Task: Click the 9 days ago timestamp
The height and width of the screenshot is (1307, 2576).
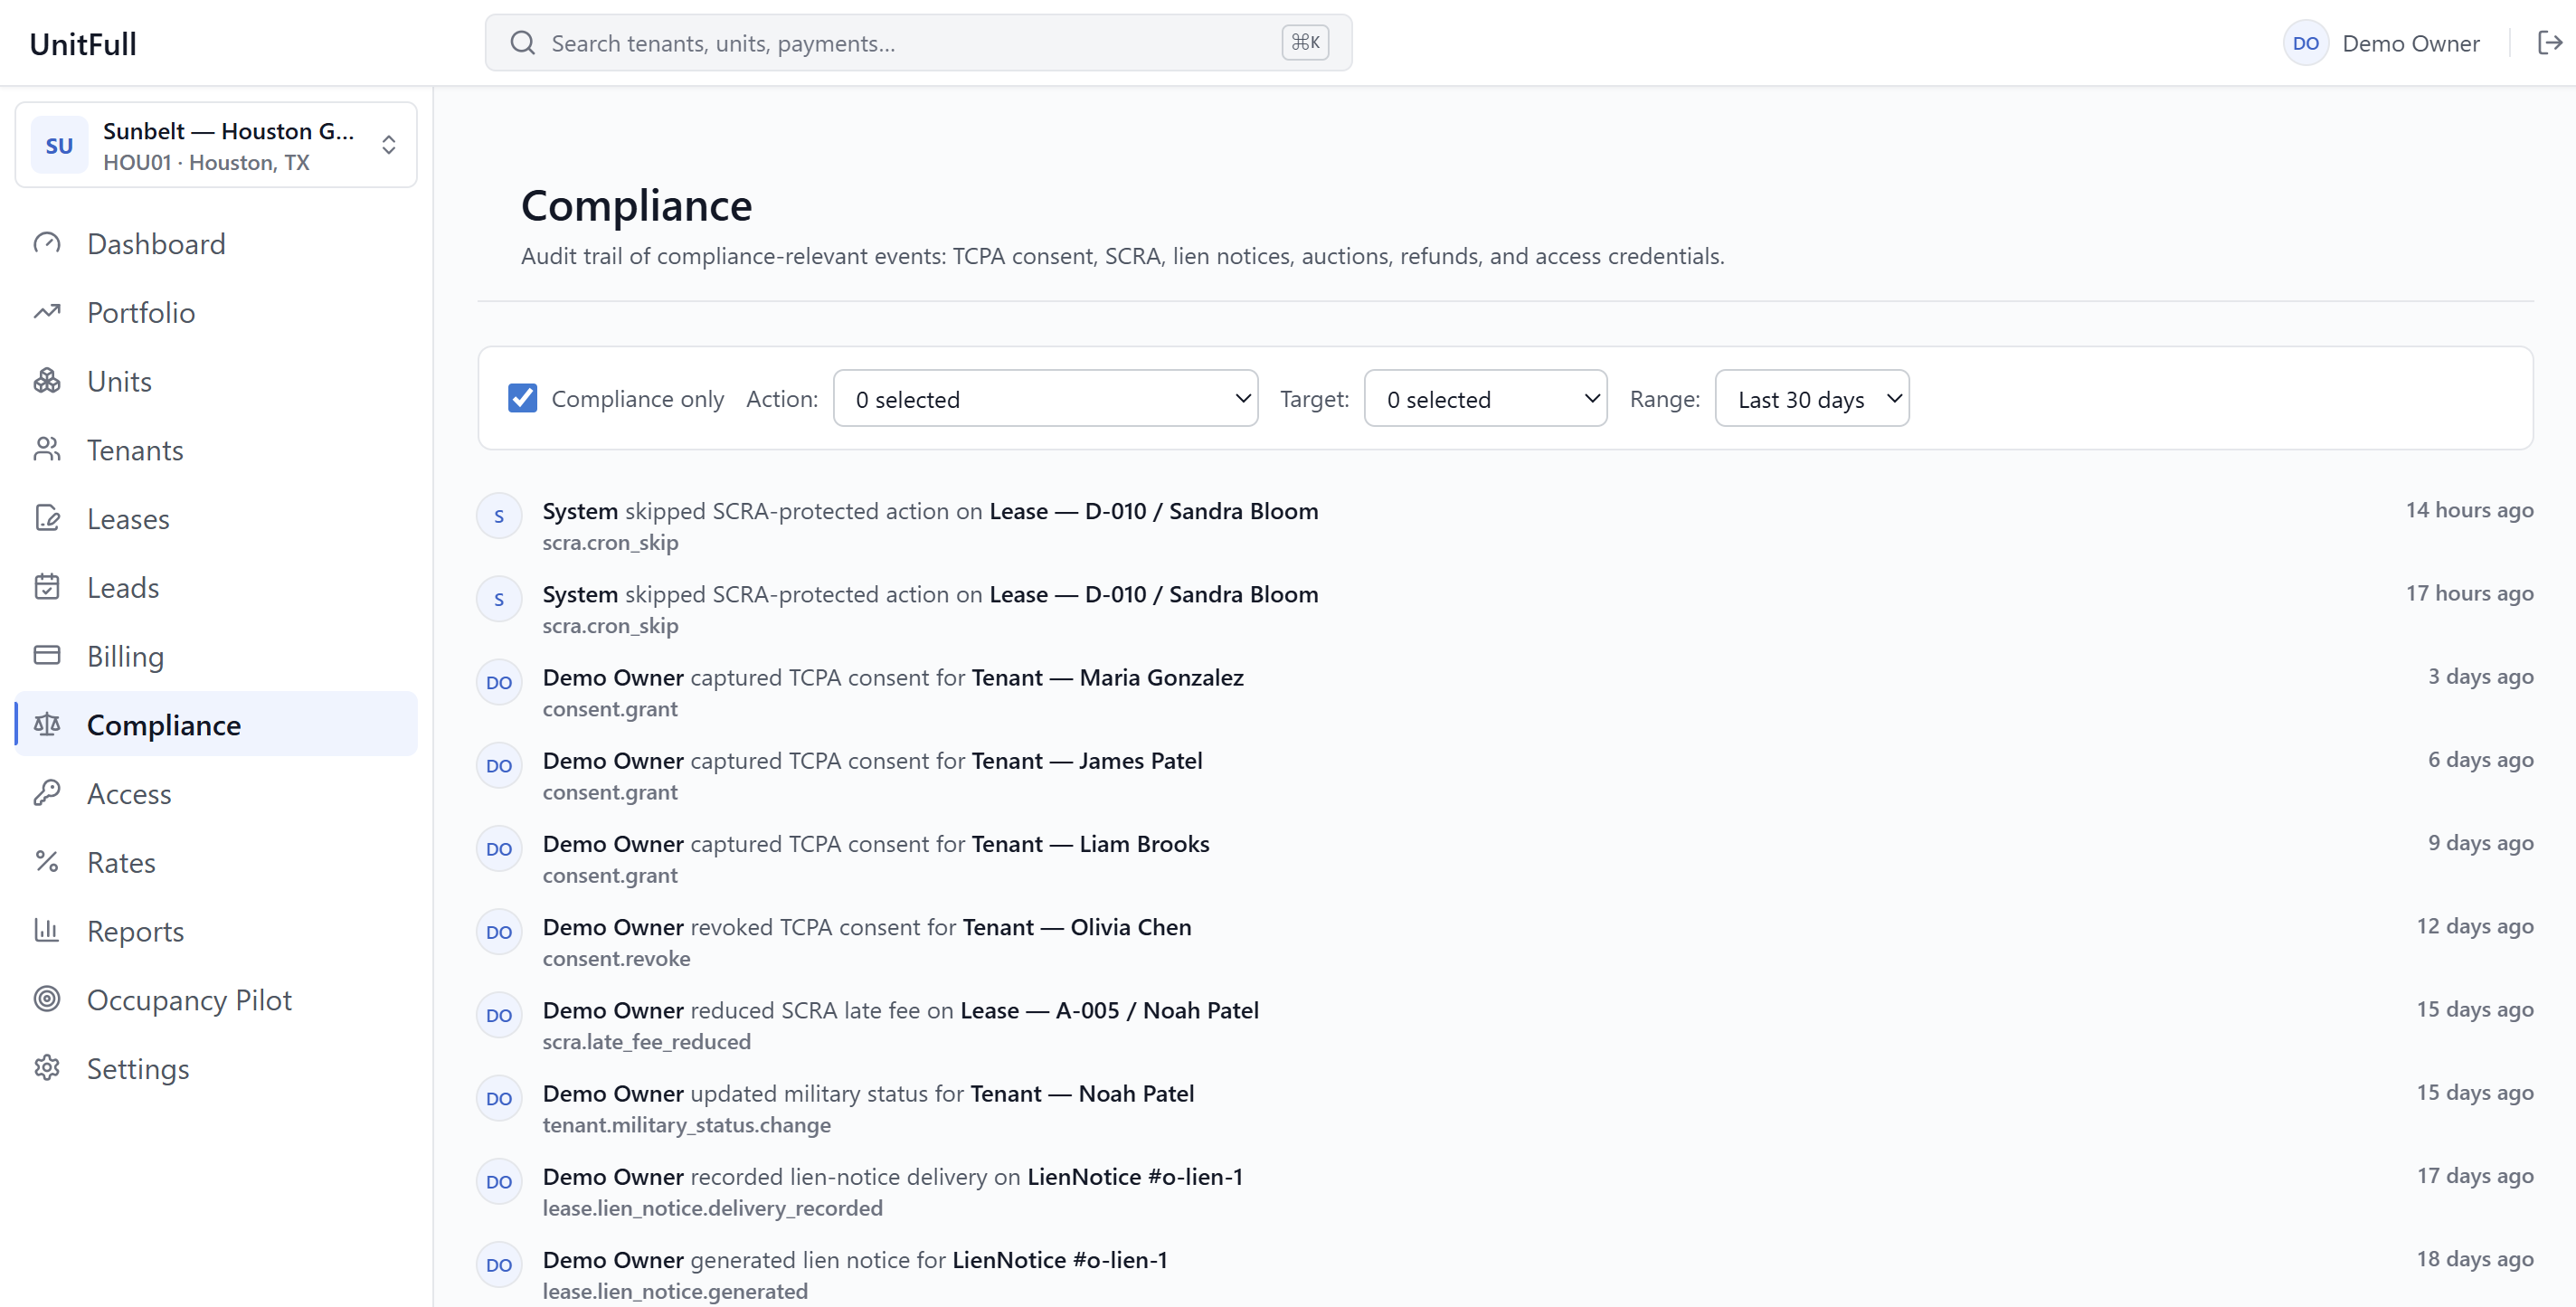Action: [2481, 843]
